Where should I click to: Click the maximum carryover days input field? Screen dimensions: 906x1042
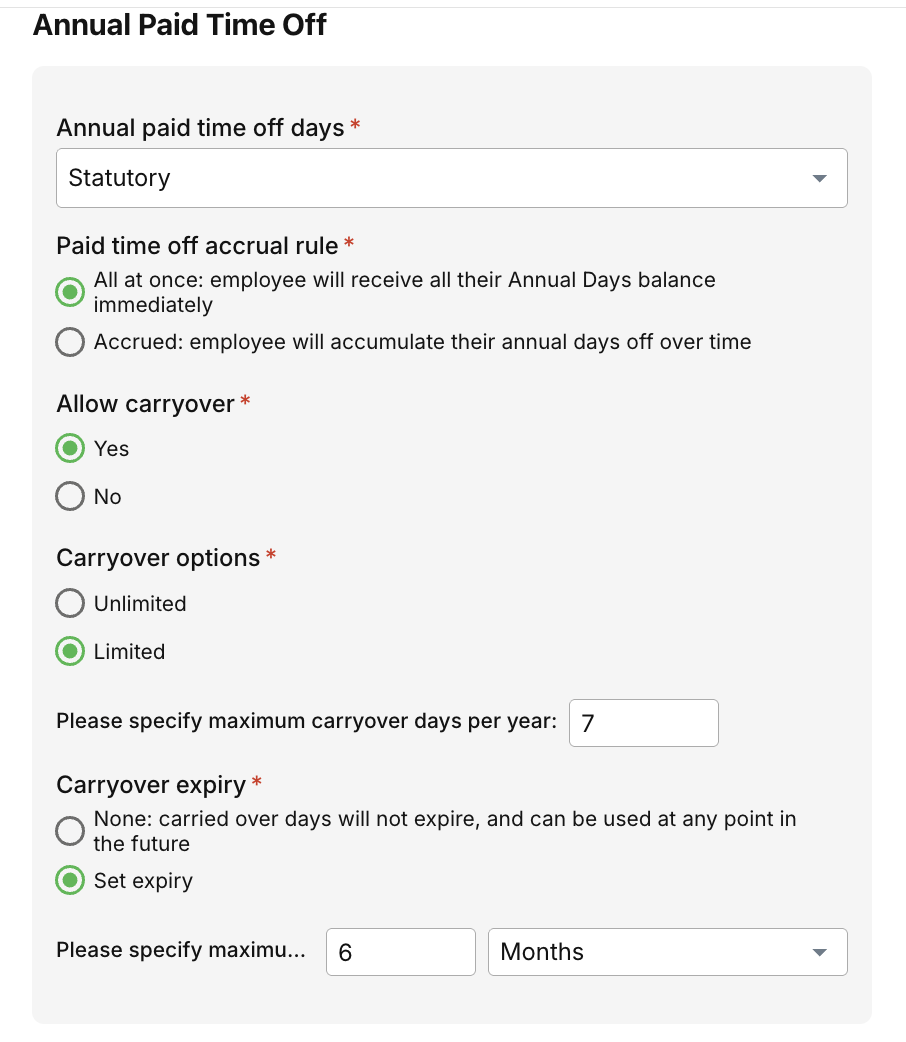(643, 723)
